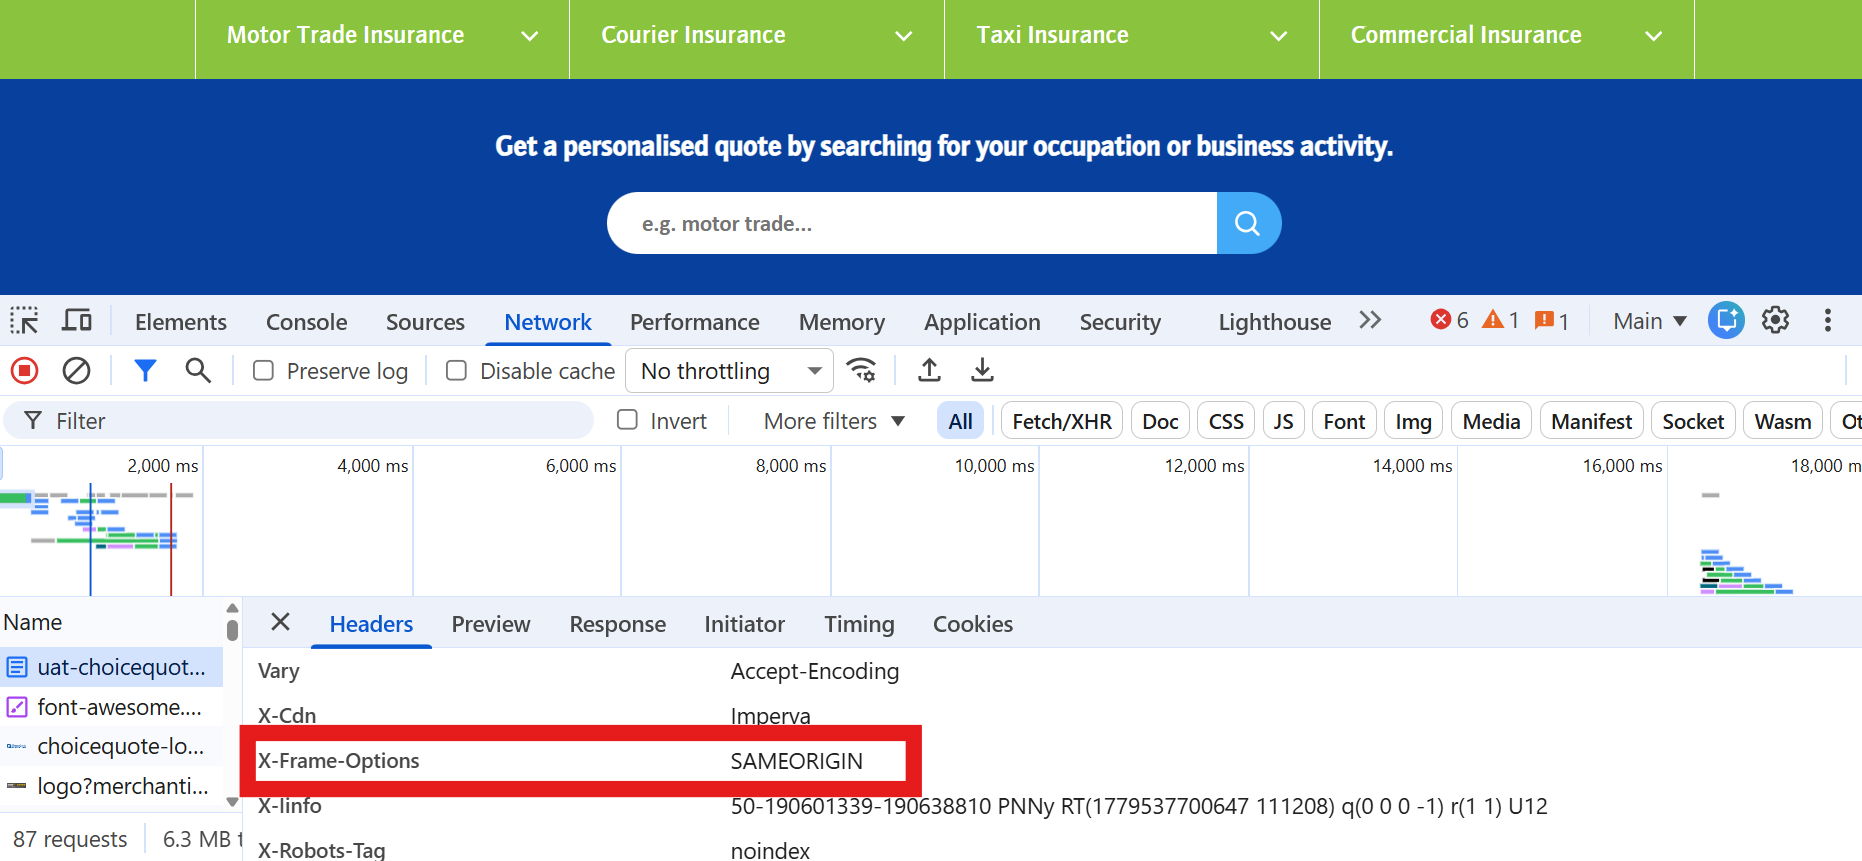Open the No throttling dropdown

(x=730, y=371)
